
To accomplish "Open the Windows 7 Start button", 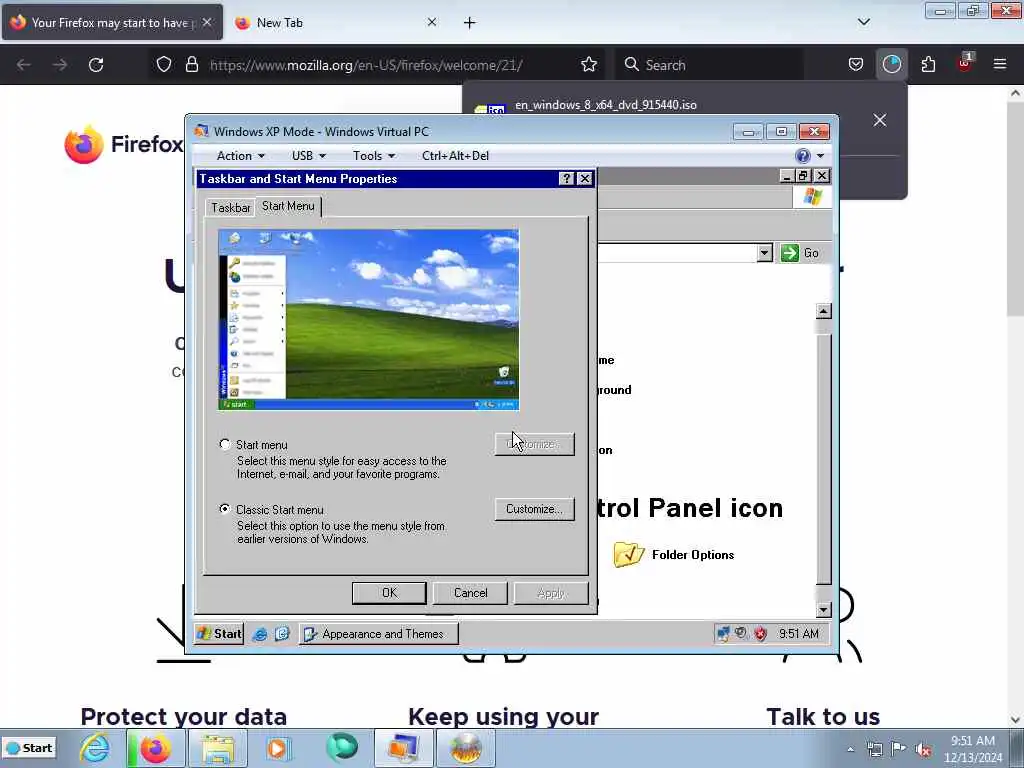I will 29,748.
